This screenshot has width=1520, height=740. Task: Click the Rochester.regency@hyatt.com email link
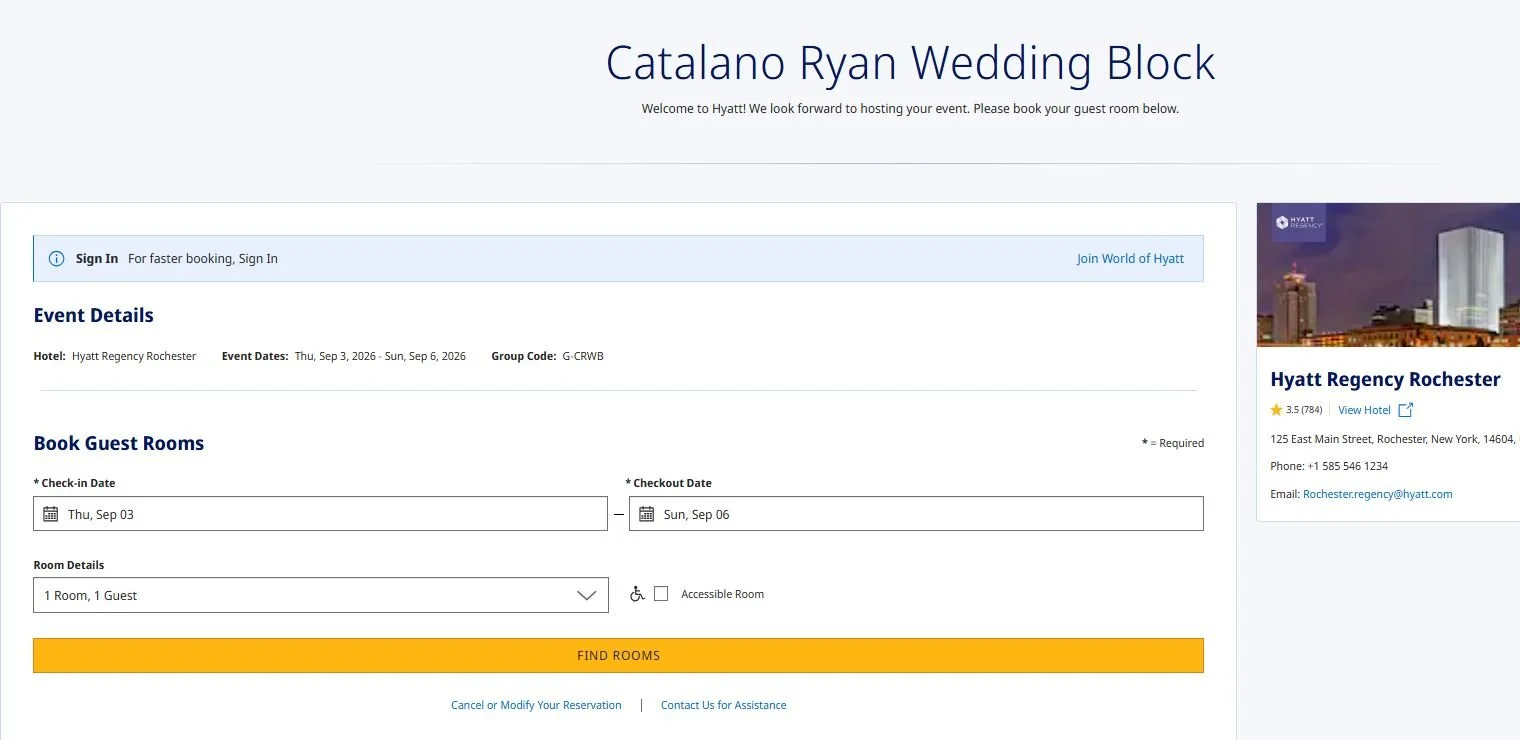1378,494
